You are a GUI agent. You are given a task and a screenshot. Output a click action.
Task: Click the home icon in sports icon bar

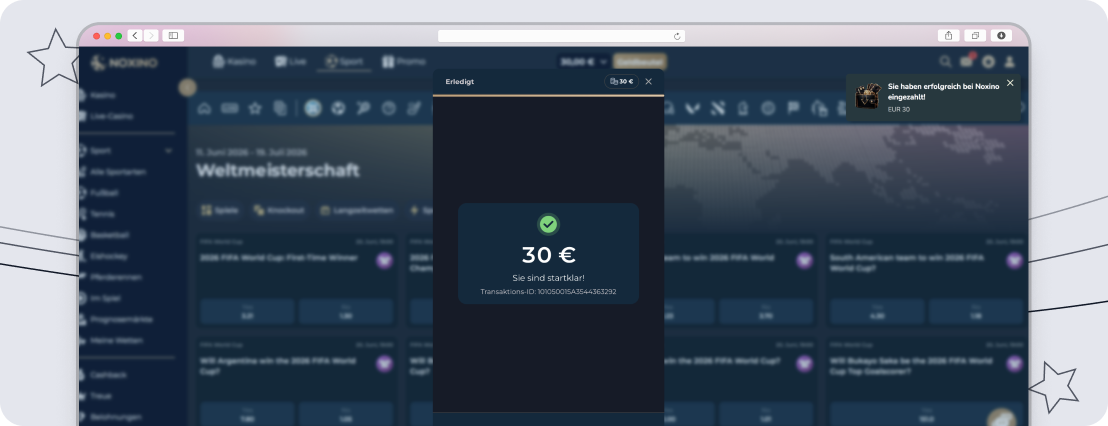tap(204, 108)
